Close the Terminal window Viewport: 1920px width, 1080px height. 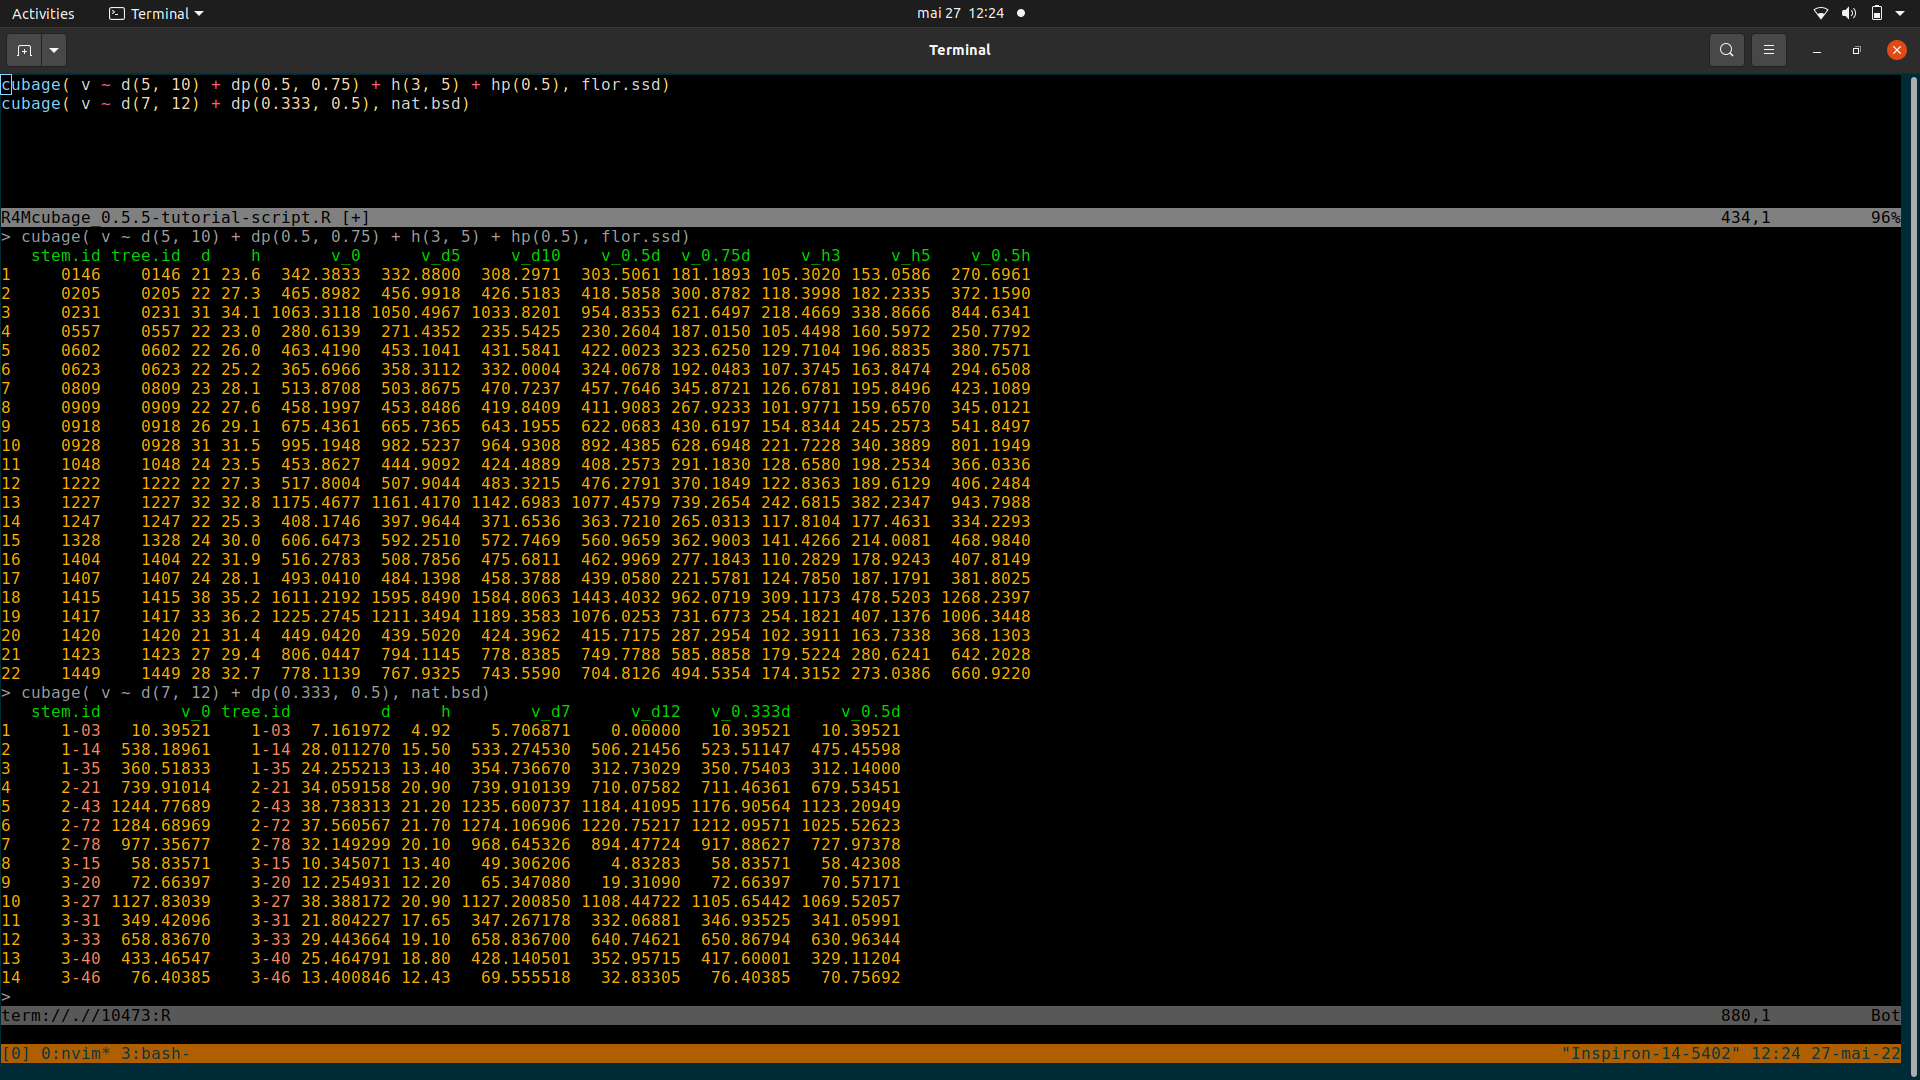[x=1896, y=50]
